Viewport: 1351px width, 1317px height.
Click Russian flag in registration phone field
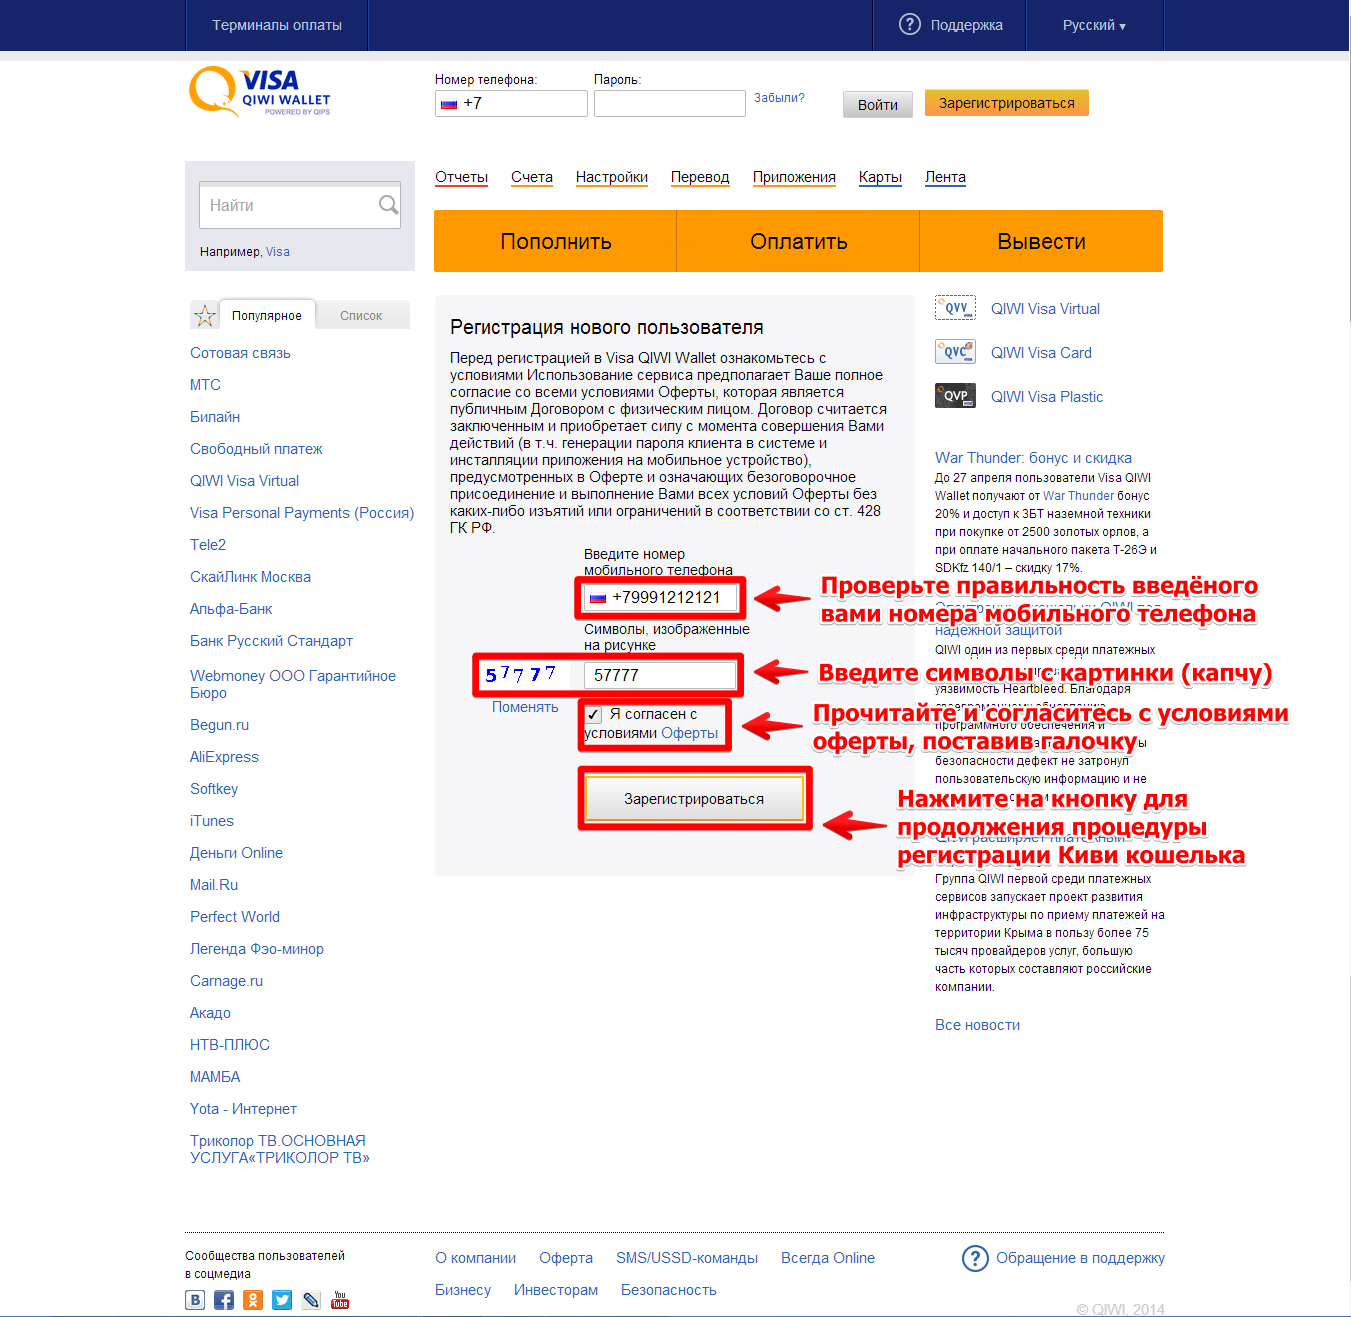598,598
